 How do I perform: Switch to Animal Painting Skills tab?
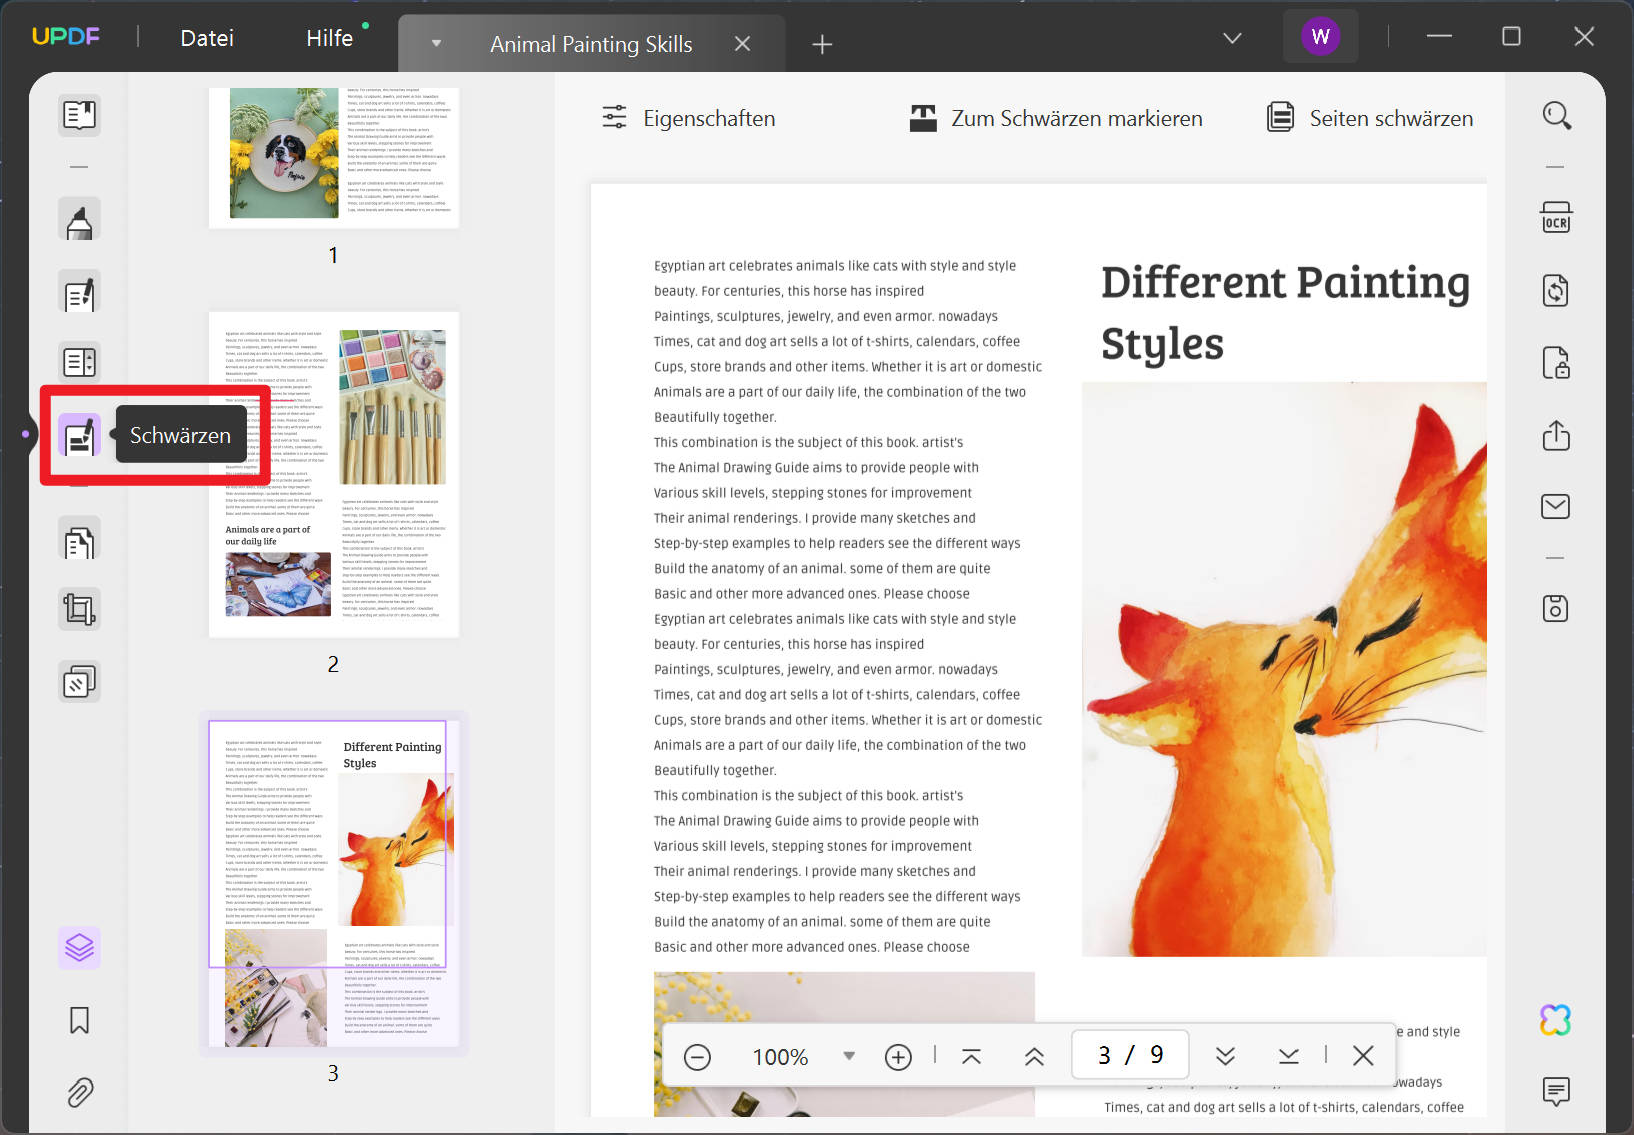click(x=591, y=44)
